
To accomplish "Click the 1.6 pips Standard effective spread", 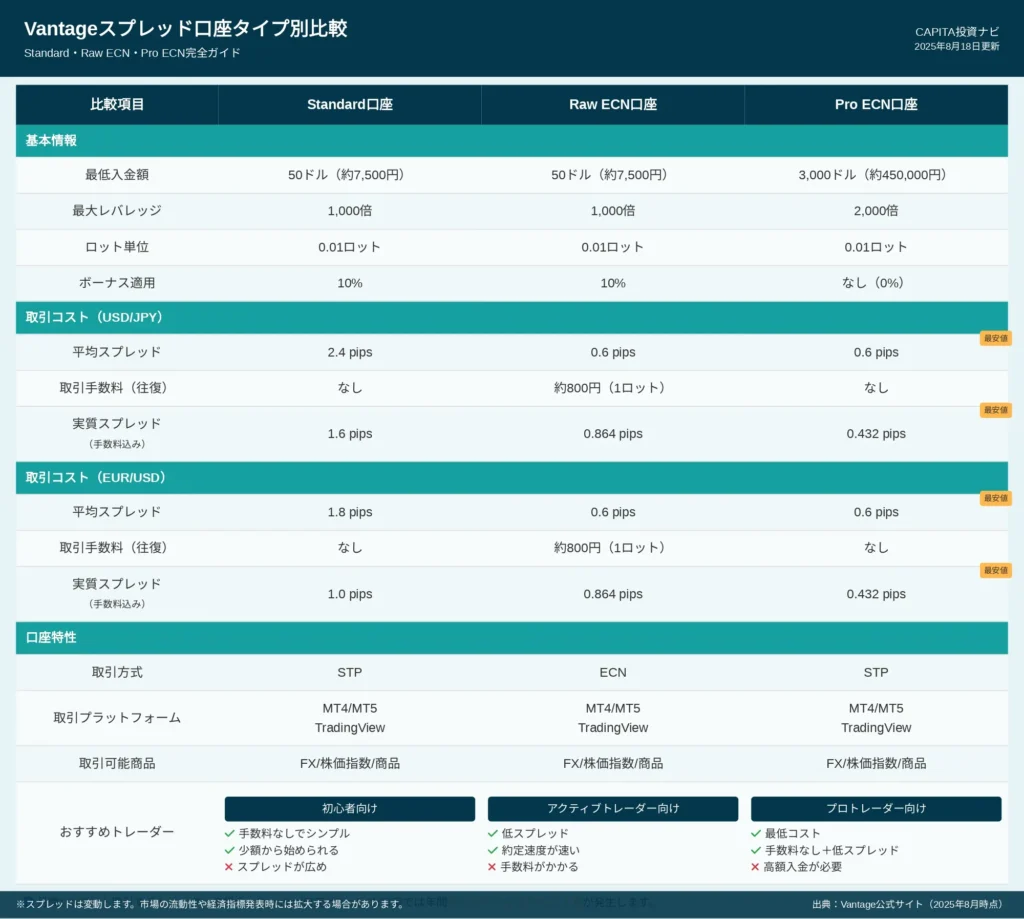I will (349, 434).
